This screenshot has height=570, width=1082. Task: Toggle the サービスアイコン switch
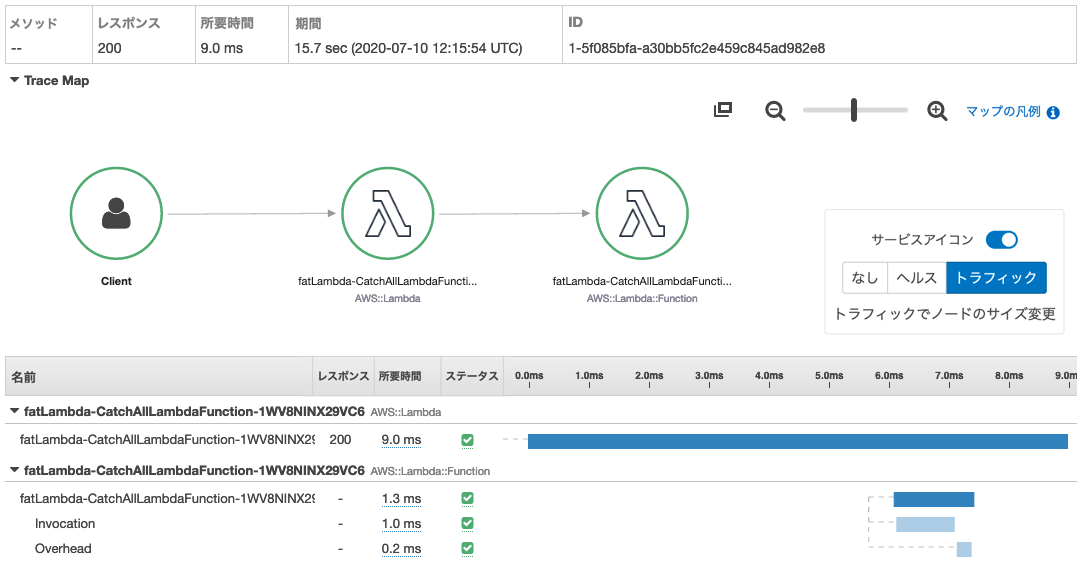pos(1002,239)
